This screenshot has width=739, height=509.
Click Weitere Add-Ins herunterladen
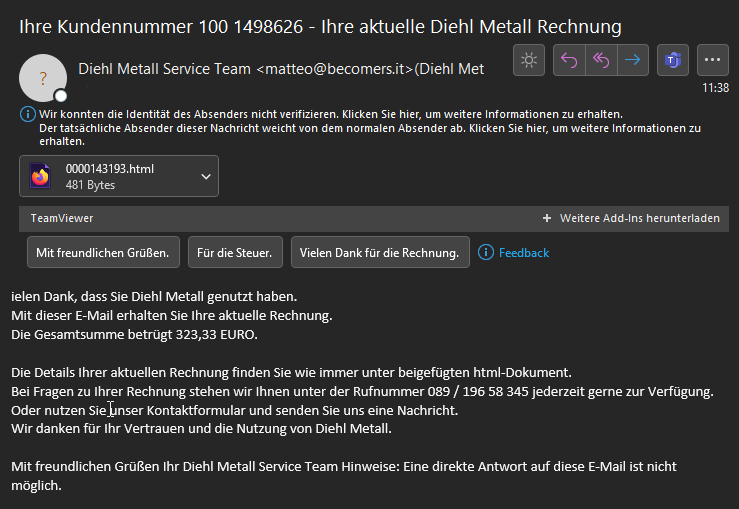(640, 218)
